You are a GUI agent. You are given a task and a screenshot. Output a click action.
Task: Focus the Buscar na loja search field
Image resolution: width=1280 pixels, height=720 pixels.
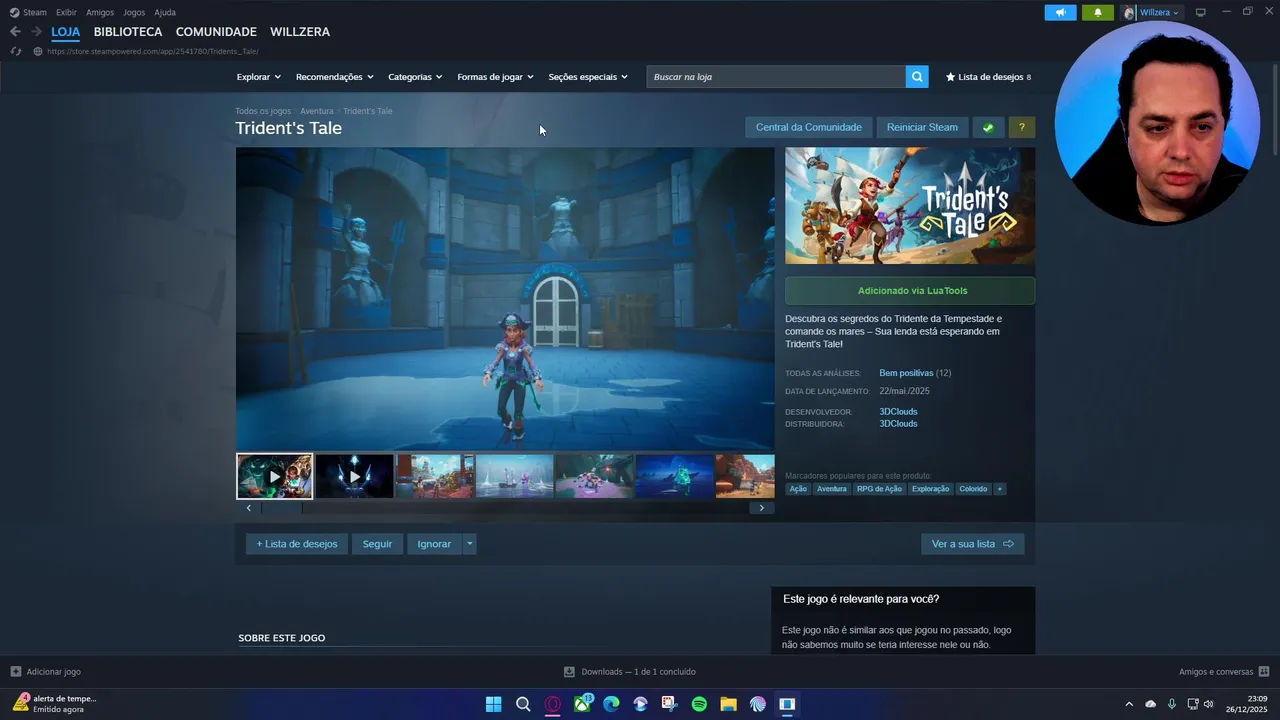[x=776, y=76]
